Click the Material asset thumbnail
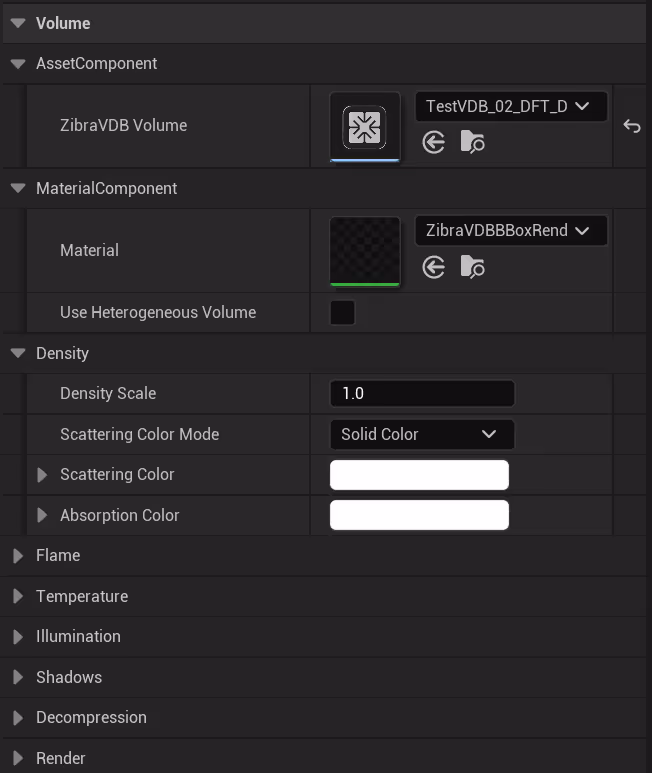Image resolution: width=652 pixels, height=773 pixels. pyautogui.click(x=365, y=251)
